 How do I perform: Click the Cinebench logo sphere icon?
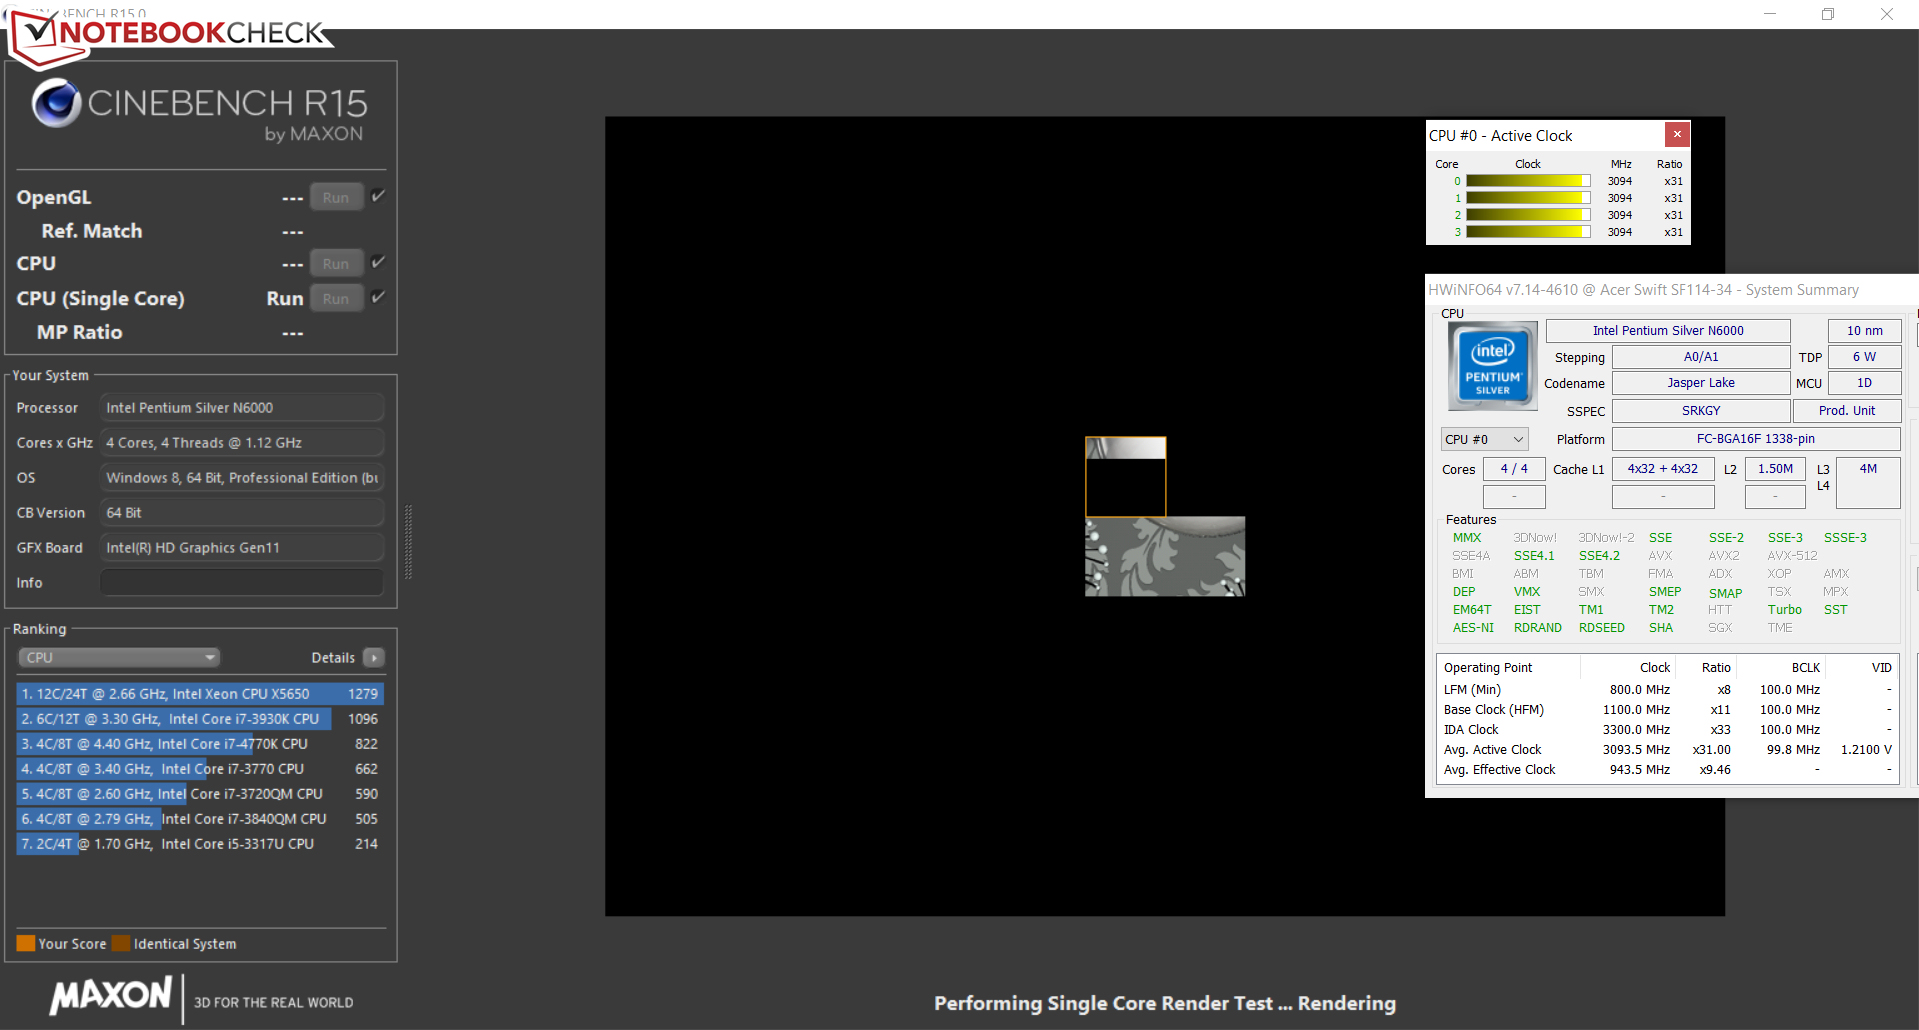[x=56, y=103]
